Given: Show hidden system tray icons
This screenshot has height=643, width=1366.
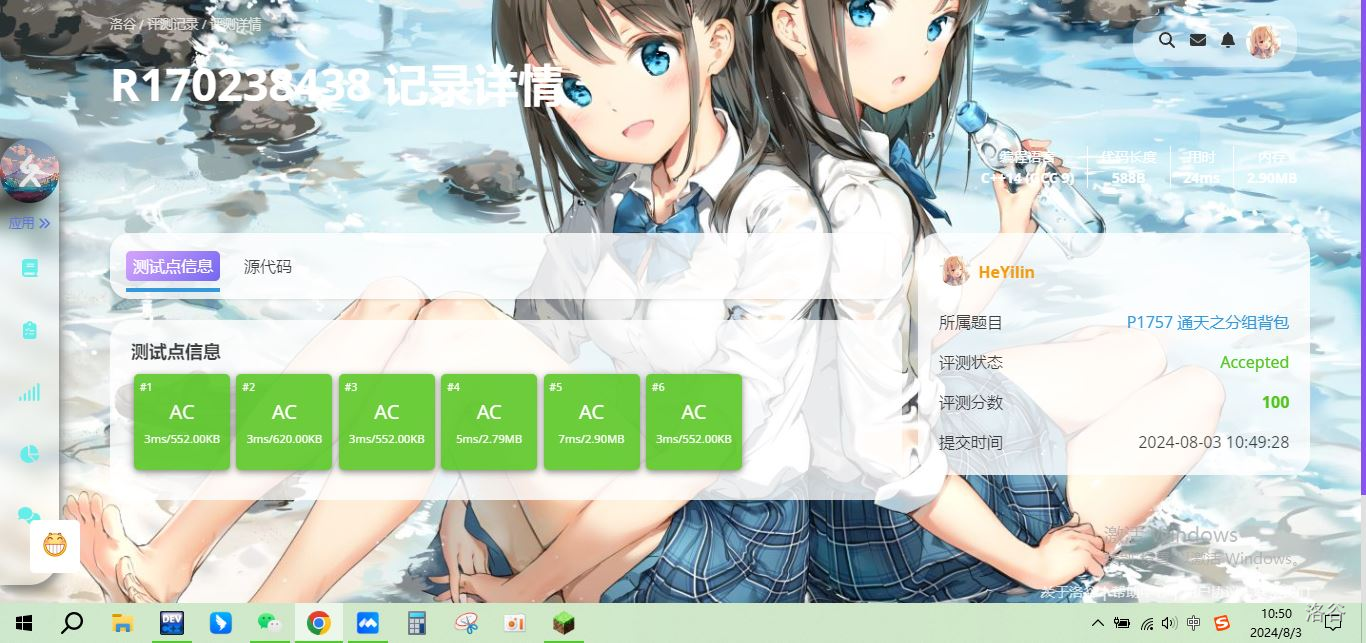Looking at the screenshot, I should (x=1098, y=623).
